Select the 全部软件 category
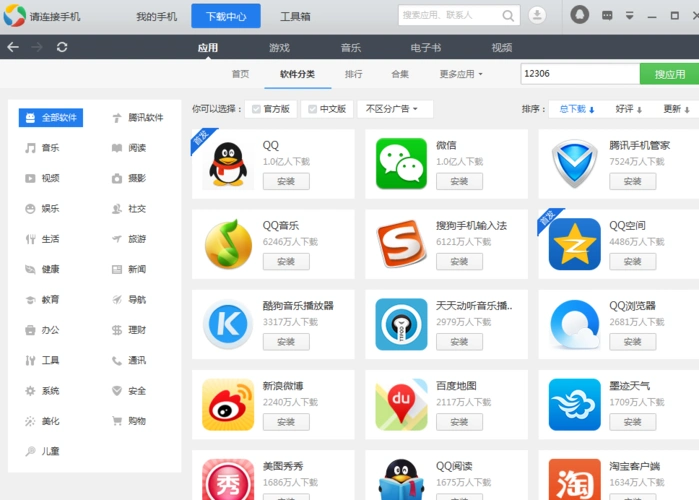The image size is (699, 500). tap(51, 118)
